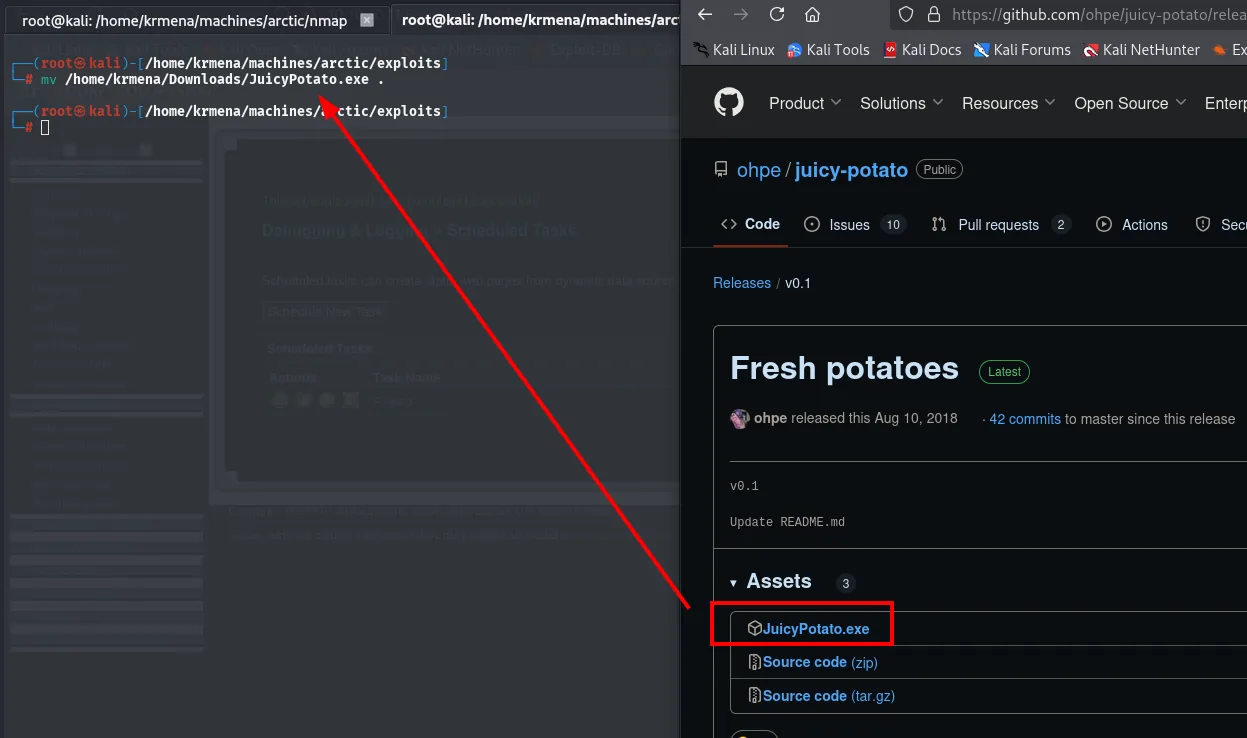Click the Issues count badge 10

tap(893, 225)
